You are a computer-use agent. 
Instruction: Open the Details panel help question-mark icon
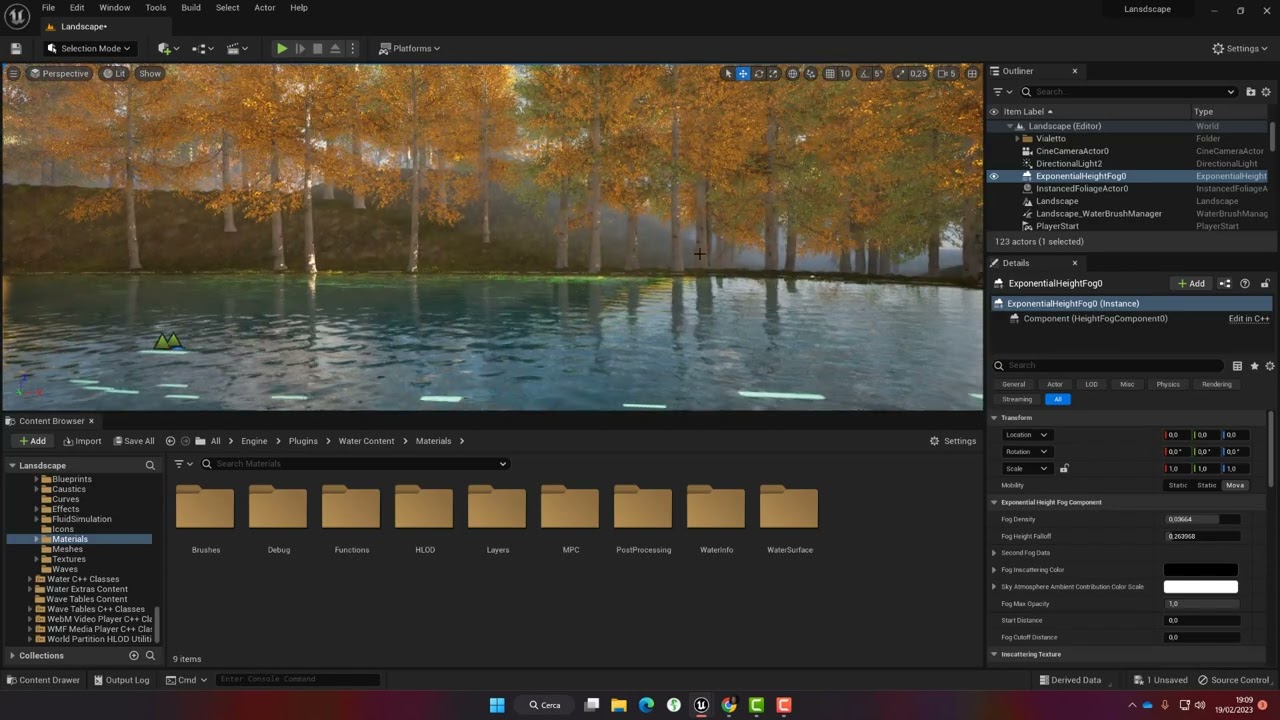[1245, 283]
